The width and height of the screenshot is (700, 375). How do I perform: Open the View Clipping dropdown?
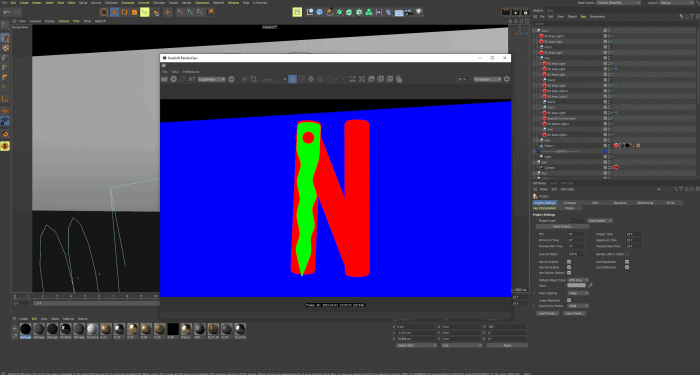tap(578, 293)
